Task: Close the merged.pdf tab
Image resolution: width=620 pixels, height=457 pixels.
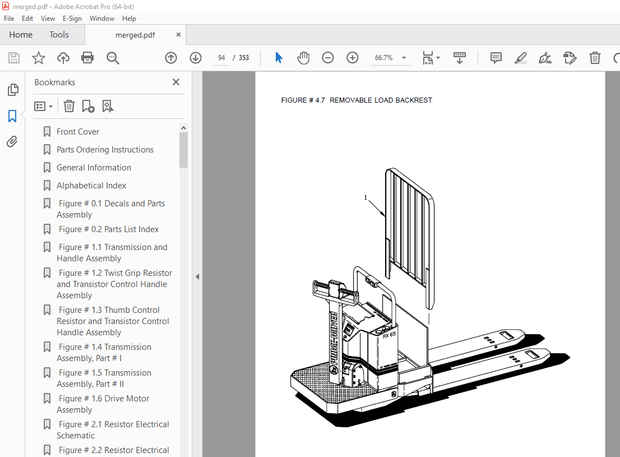Action: click(178, 35)
